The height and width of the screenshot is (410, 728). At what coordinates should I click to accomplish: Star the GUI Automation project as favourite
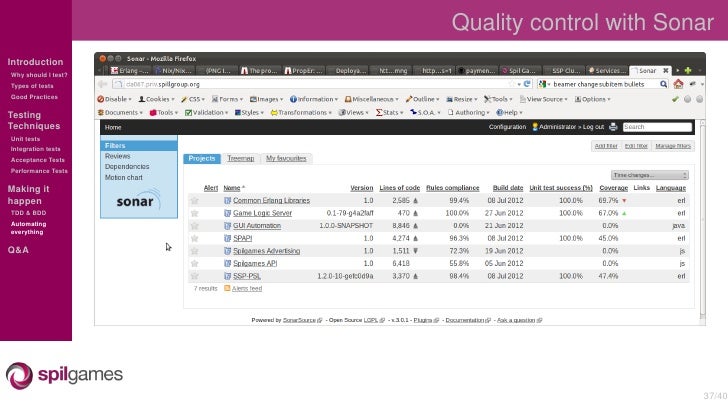point(195,226)
